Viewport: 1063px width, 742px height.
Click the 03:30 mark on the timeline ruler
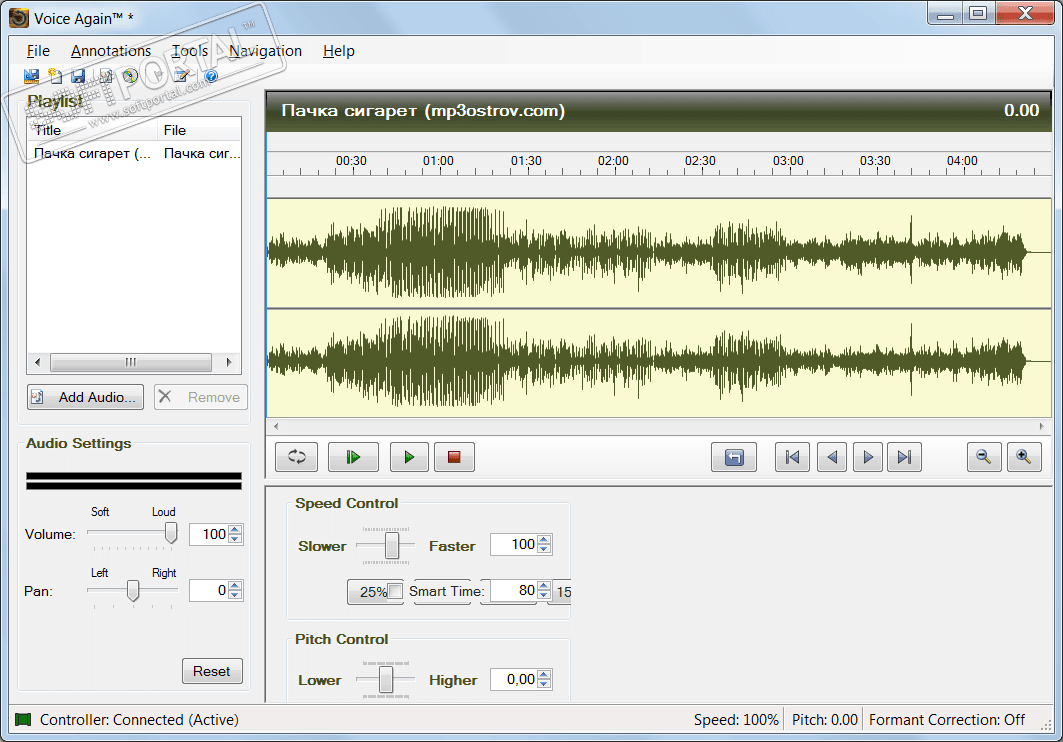point(875,161)
